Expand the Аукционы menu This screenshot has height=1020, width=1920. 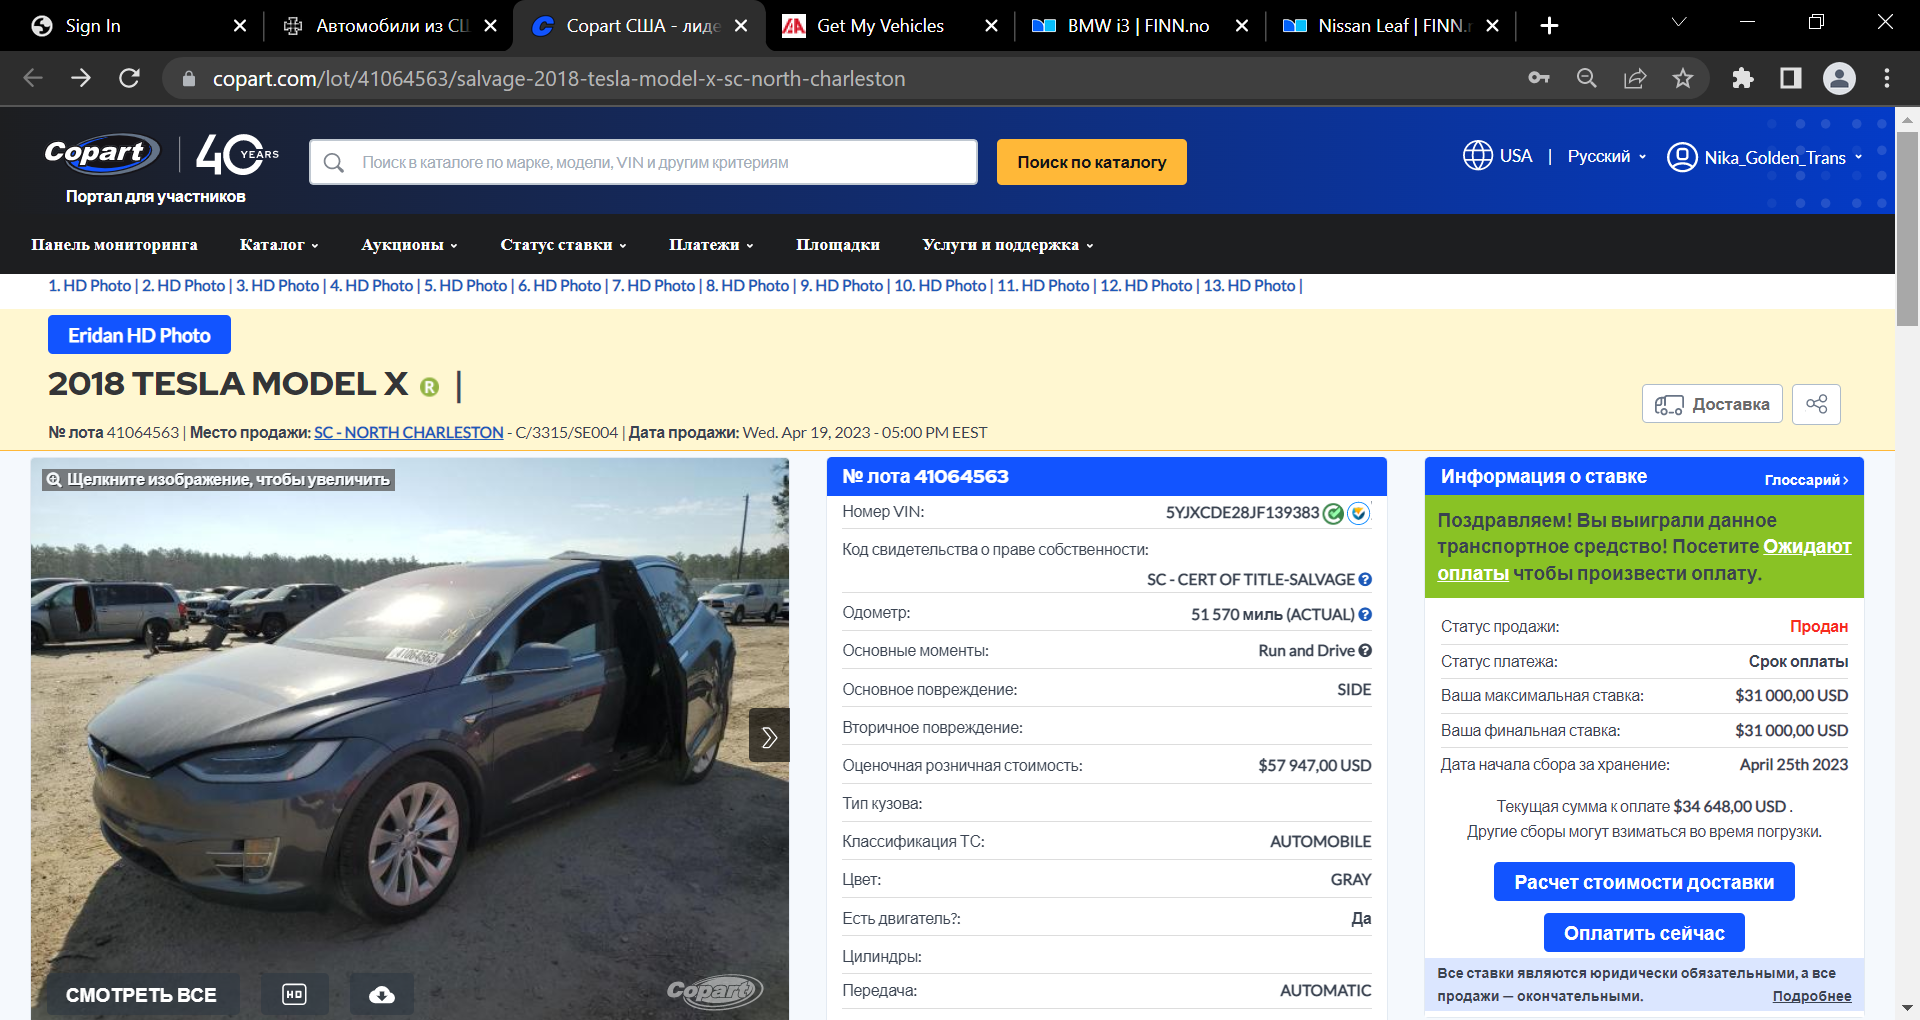409,245
